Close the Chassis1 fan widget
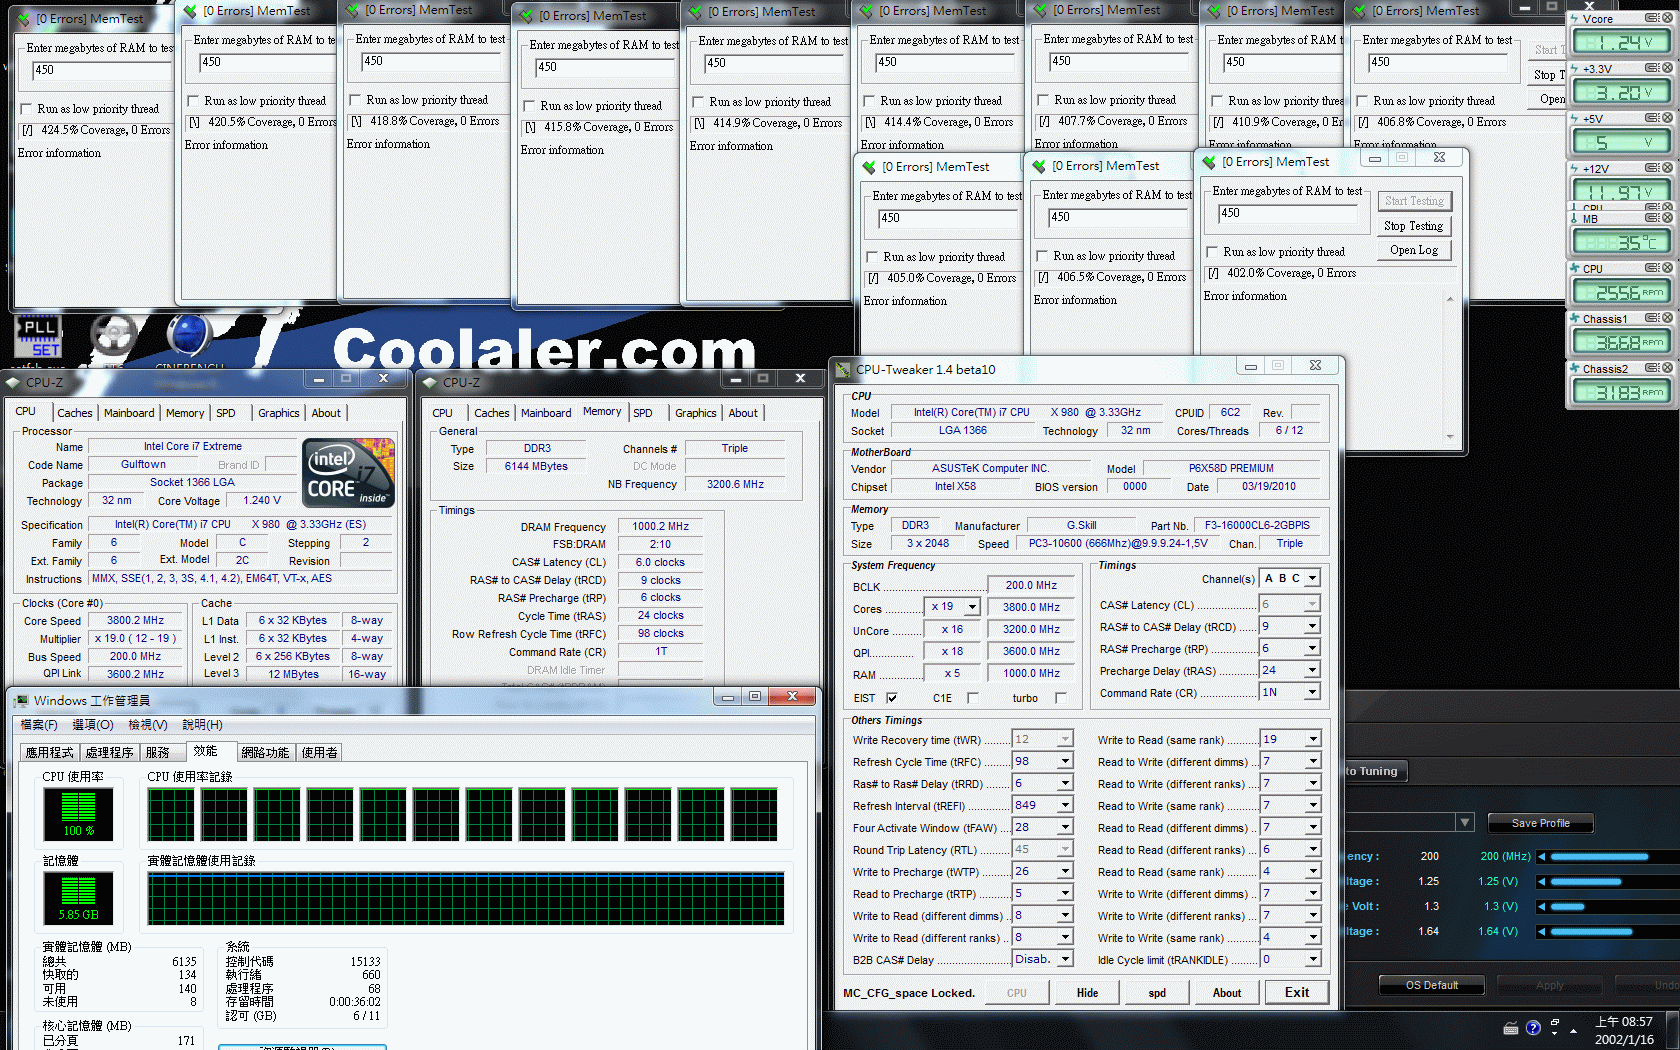Image resolution: width=1680 pixels, height=1050 pixels. [1667, 318]
